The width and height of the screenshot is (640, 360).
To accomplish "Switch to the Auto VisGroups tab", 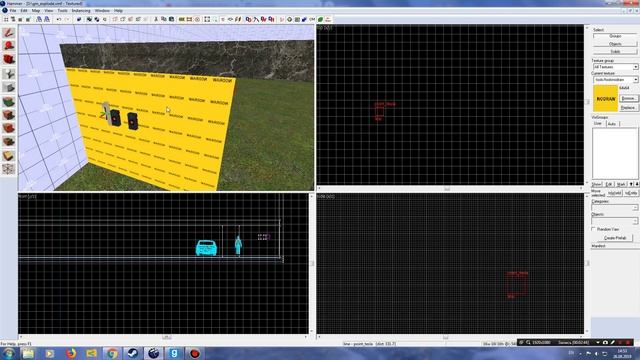I will (x=611, y=124).
